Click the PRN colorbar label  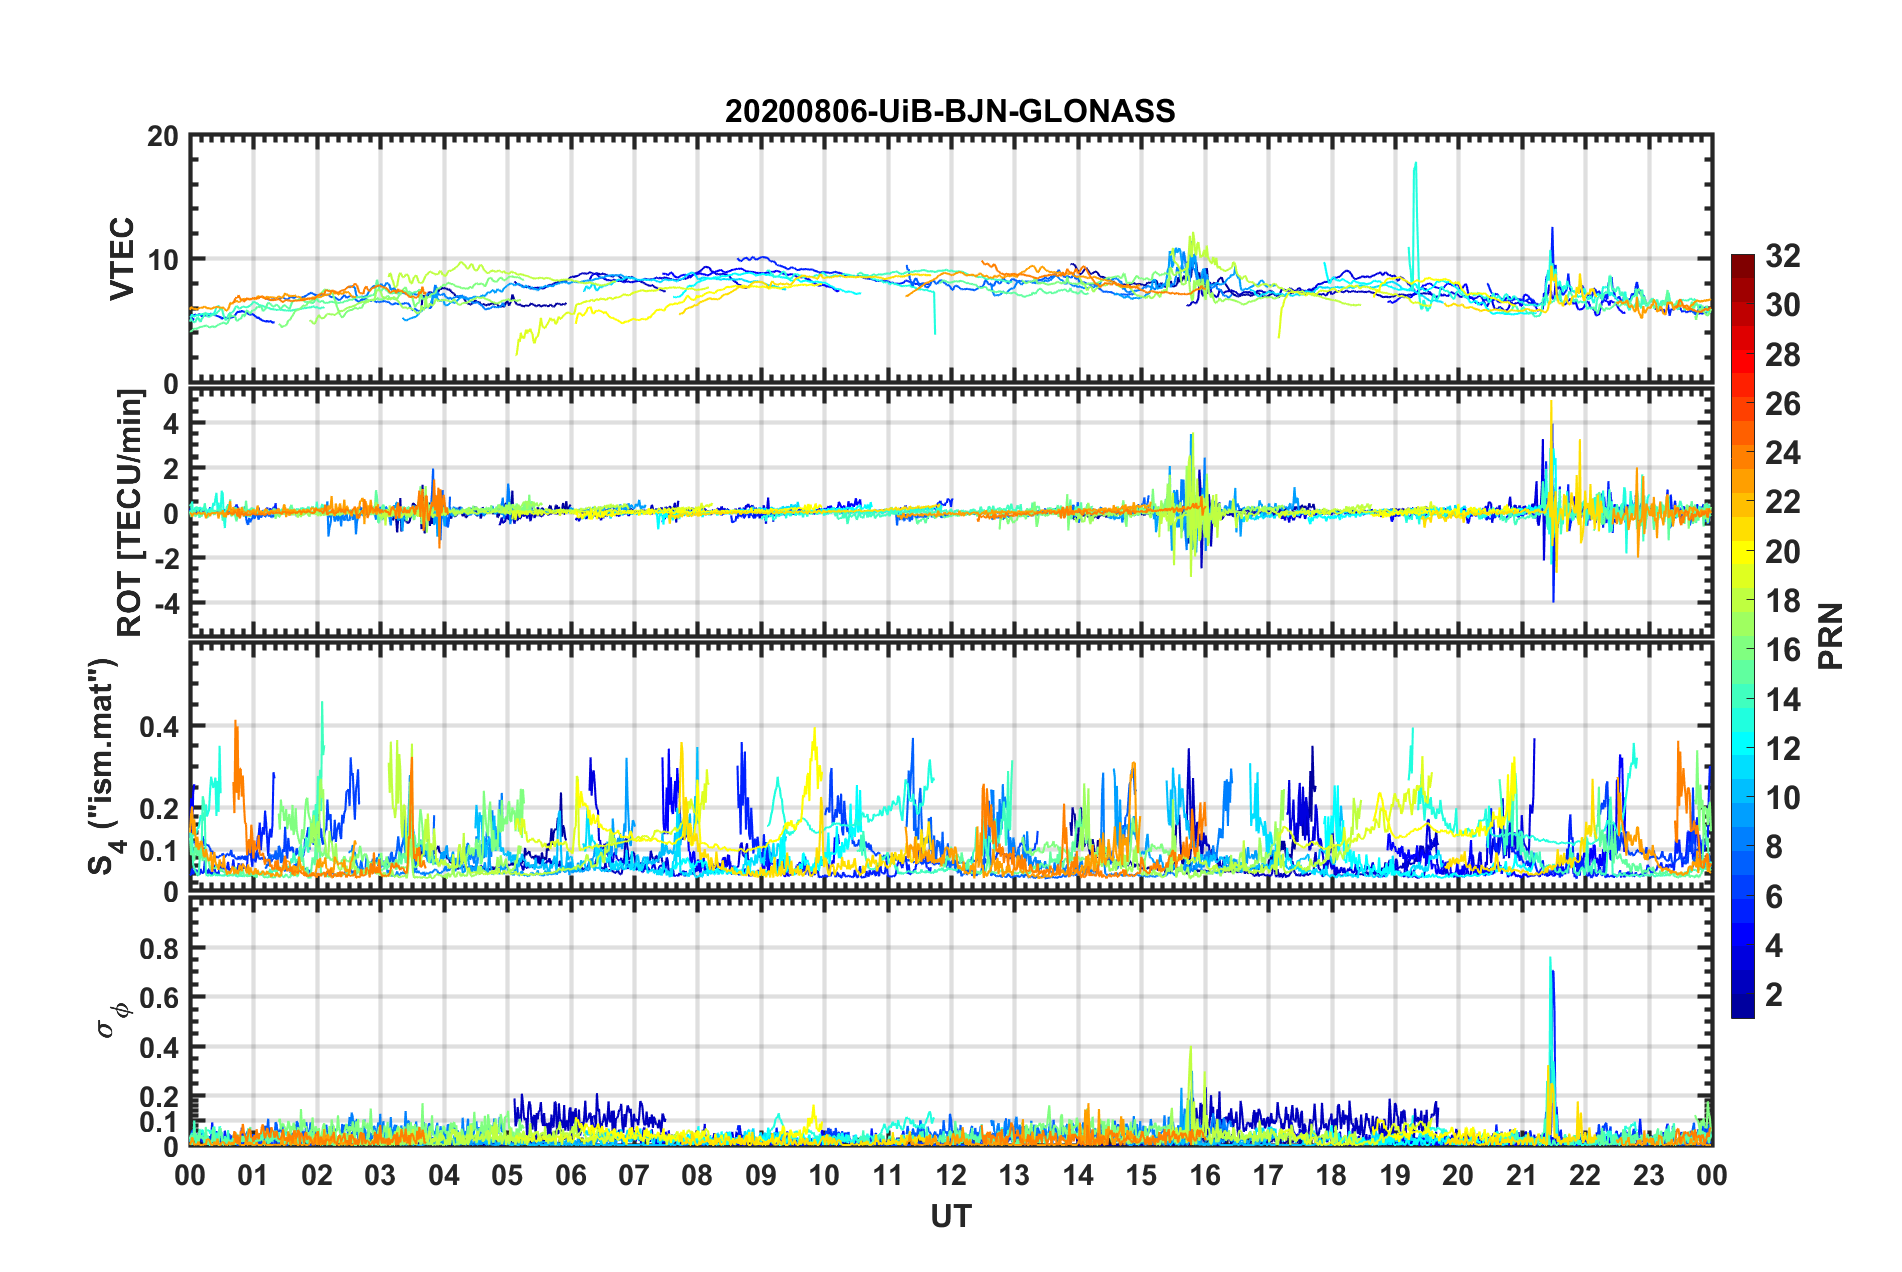[x=1831, y=636]
